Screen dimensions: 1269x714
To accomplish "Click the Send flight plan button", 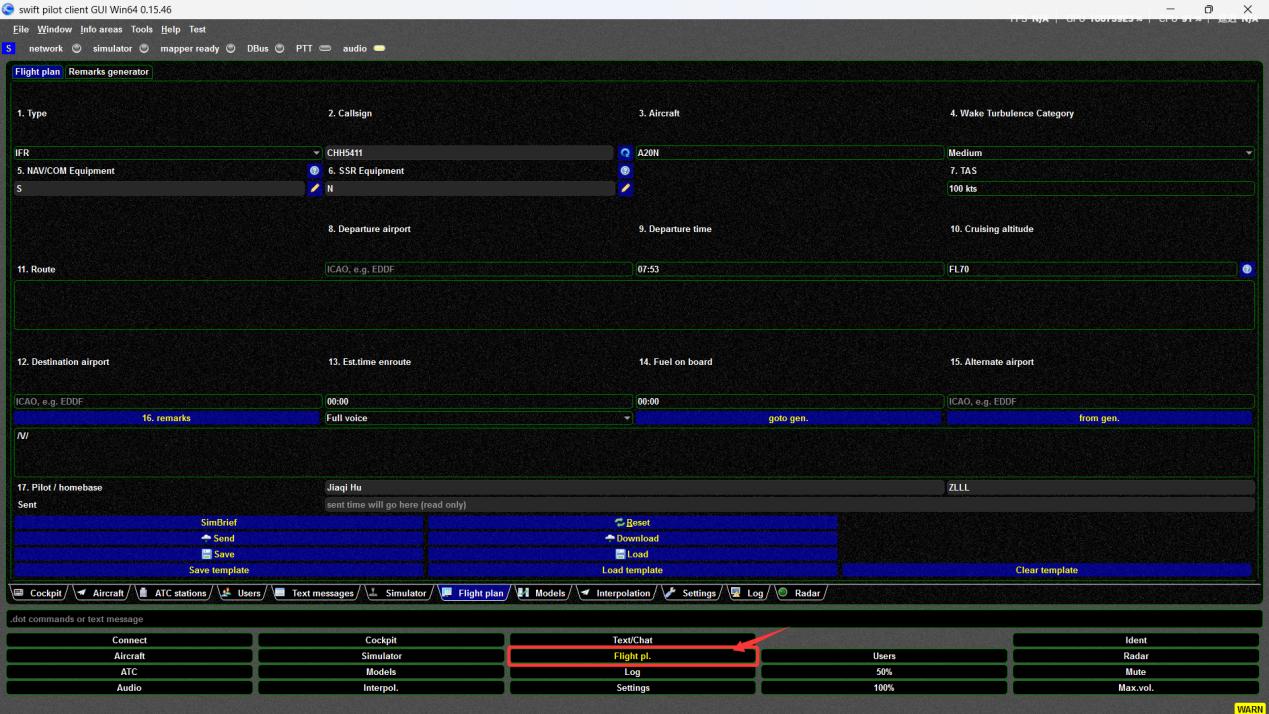I will tap(219, 538).
